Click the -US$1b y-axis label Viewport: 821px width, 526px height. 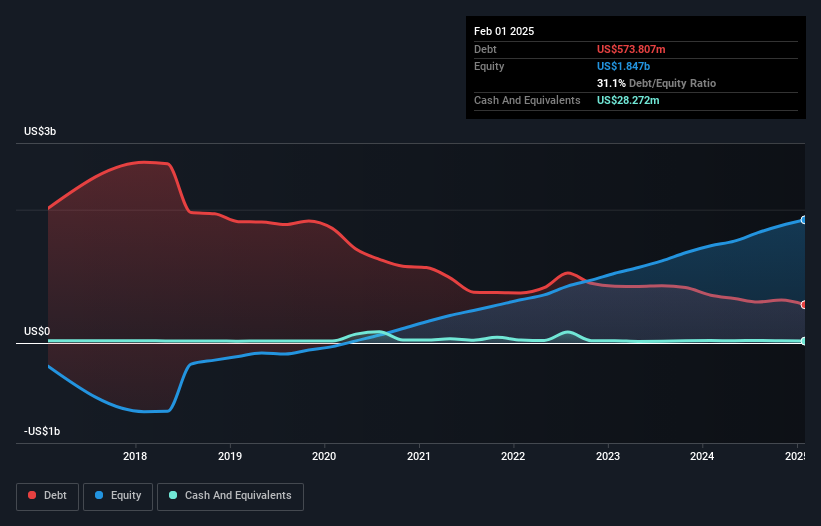(42, 431)
